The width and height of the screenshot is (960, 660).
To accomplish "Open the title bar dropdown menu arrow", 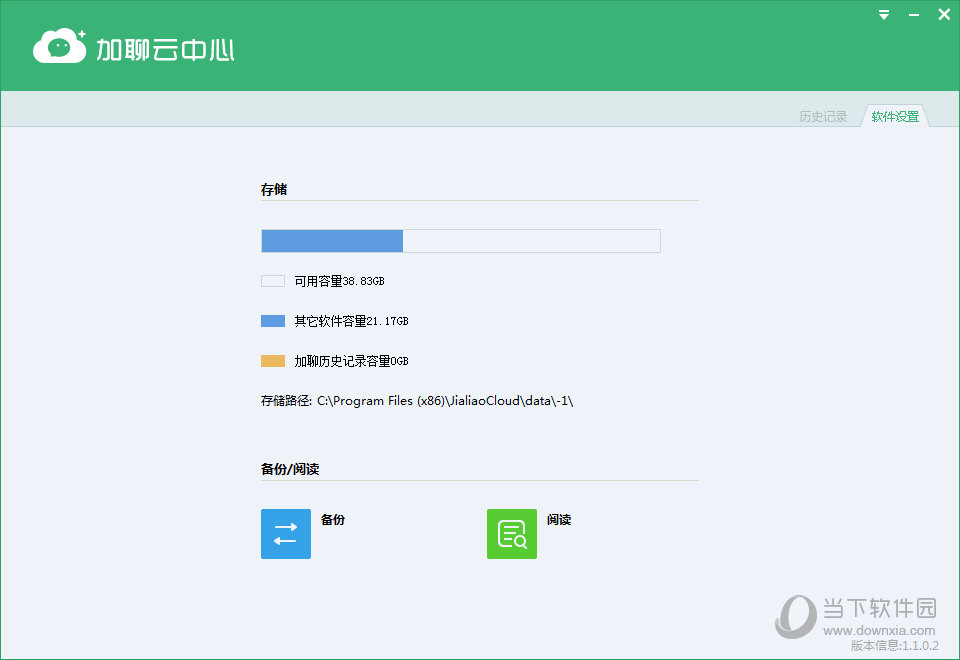I will [x=883, y=15].
